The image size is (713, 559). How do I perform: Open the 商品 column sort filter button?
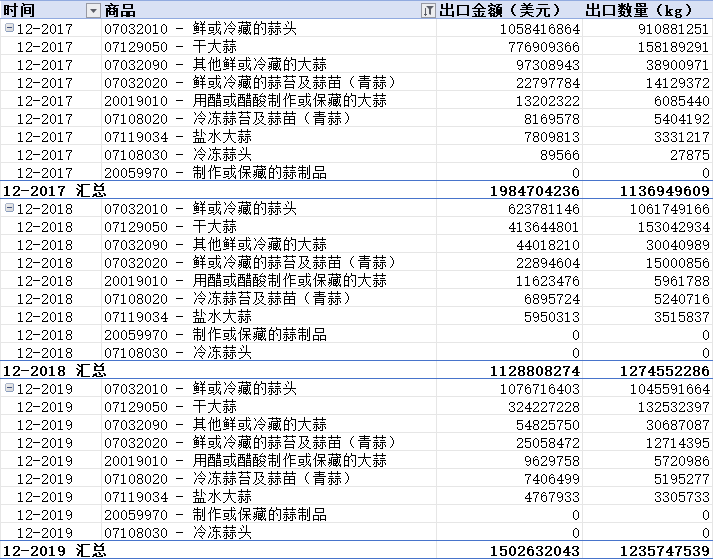tap(428, 10)
